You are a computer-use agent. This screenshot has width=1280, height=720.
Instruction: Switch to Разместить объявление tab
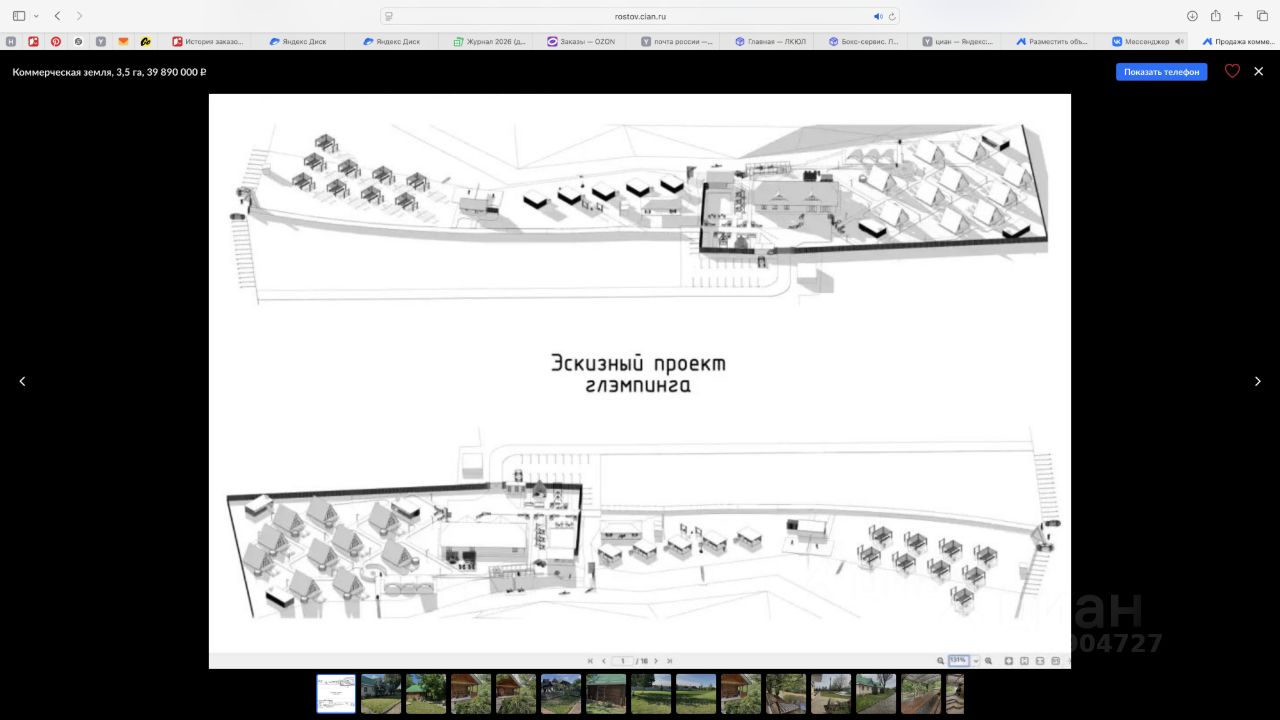click(x=1052, y=42)
